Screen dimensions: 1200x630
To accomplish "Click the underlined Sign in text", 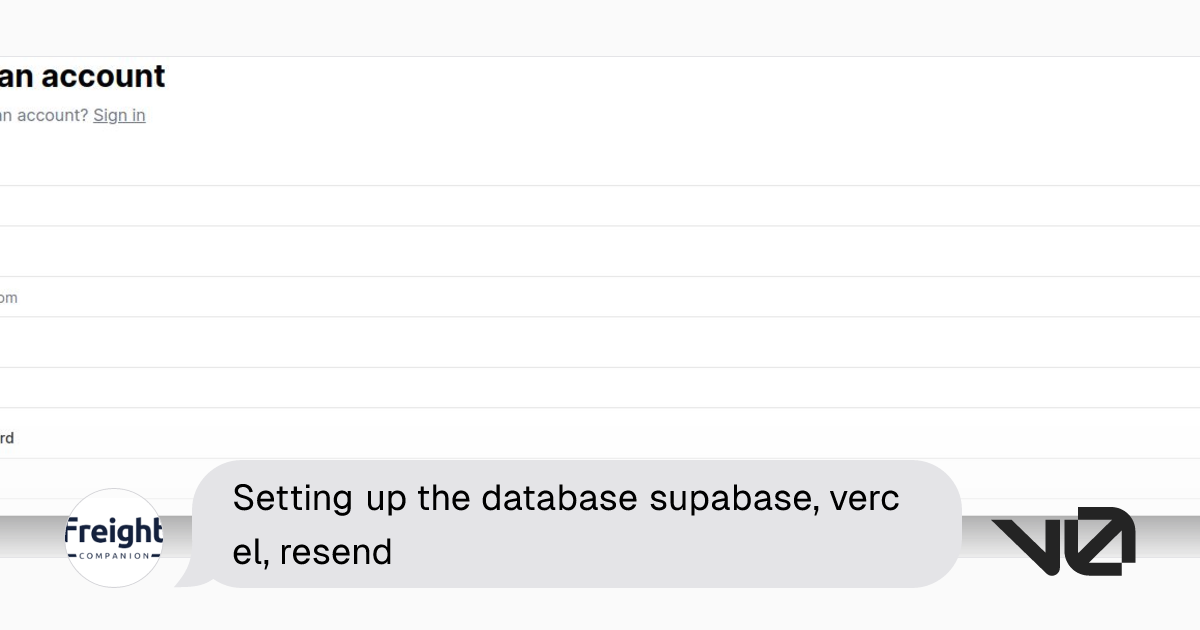I will click(x=119, y=115).
